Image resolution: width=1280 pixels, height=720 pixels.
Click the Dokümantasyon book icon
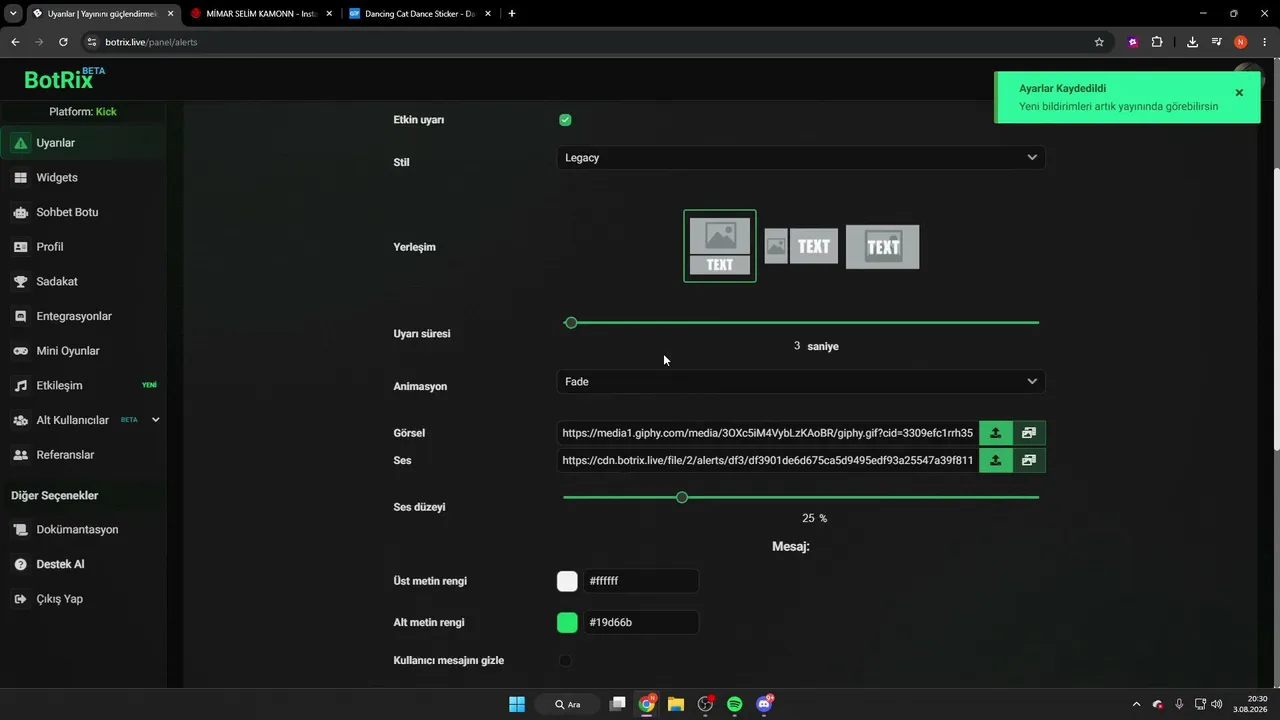point(20,530)
